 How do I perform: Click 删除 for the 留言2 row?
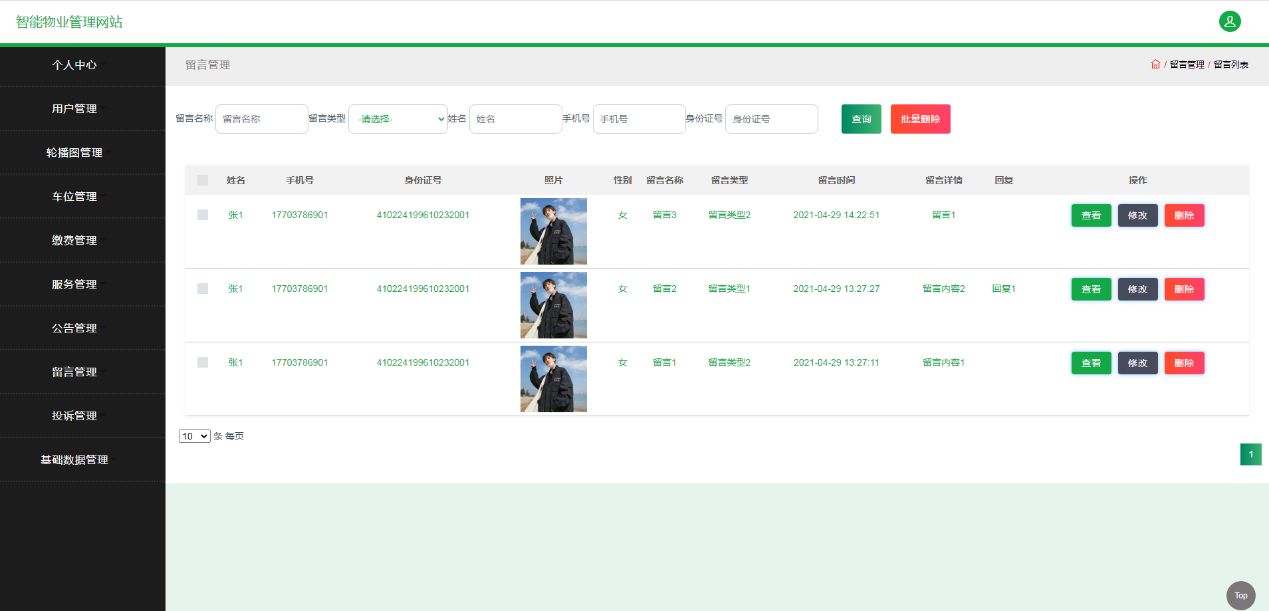point(1184,289)
